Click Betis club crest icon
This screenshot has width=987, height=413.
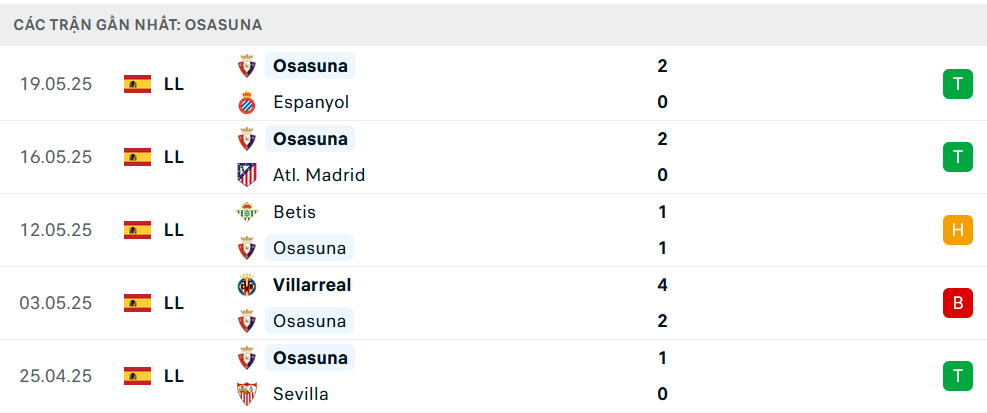247,212
